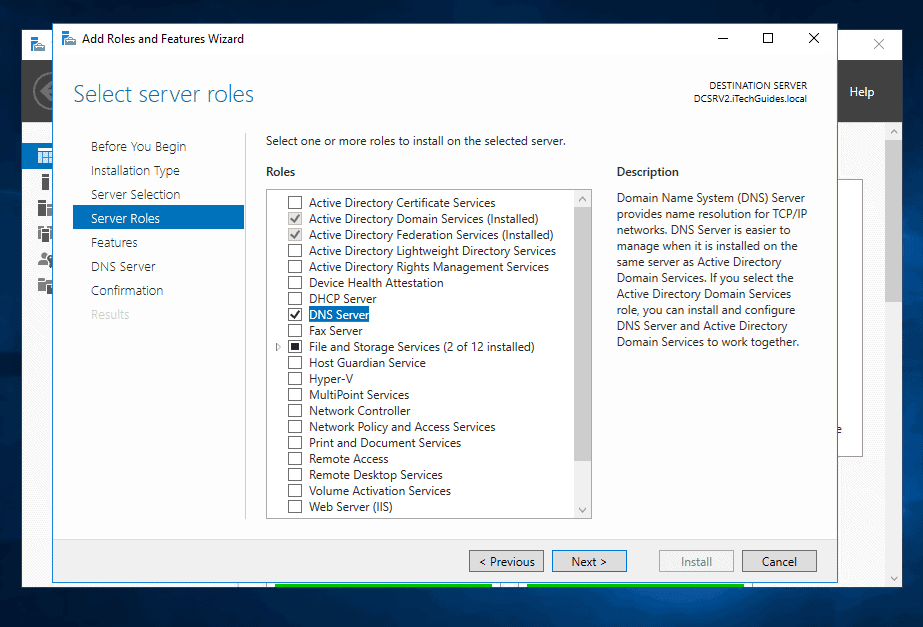
Task: Check Remote Desktop Services role
Action: [x=295, y=475]
